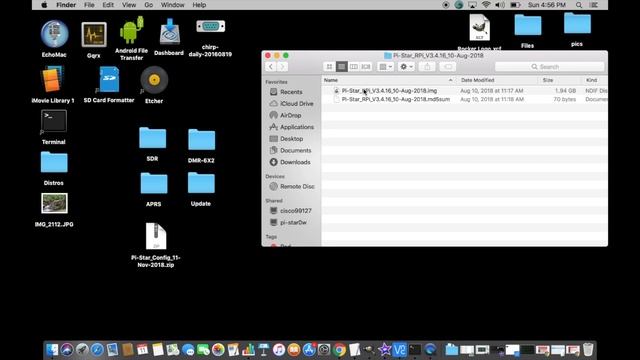Open Google Chrome from the Dock
Screen dimensions: 640x360
tap(339, 350)
